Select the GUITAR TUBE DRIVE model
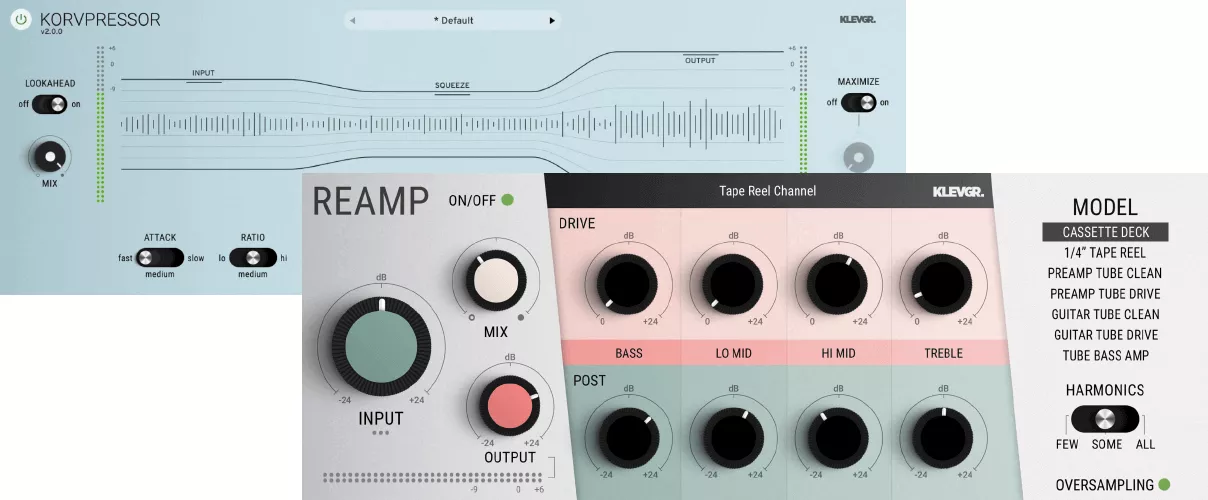1208x500 pixels. point(1104,335)
